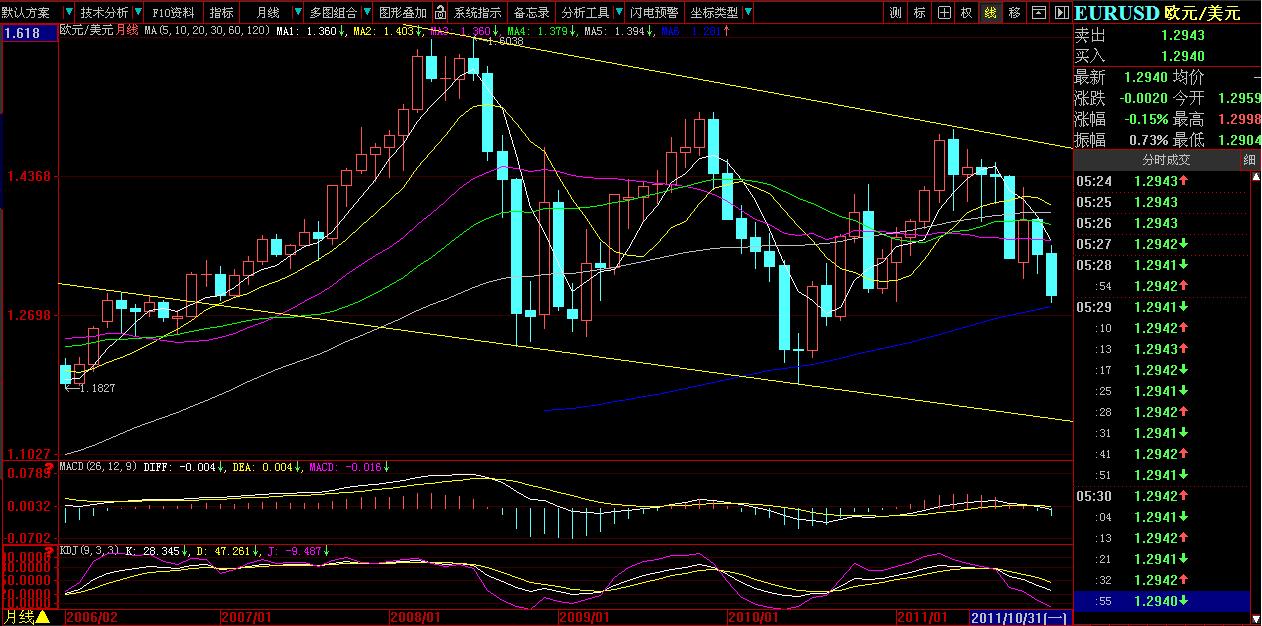
Task: Click the EURUSD 欧元/美元 title
Action: (x=1158, y=13)
